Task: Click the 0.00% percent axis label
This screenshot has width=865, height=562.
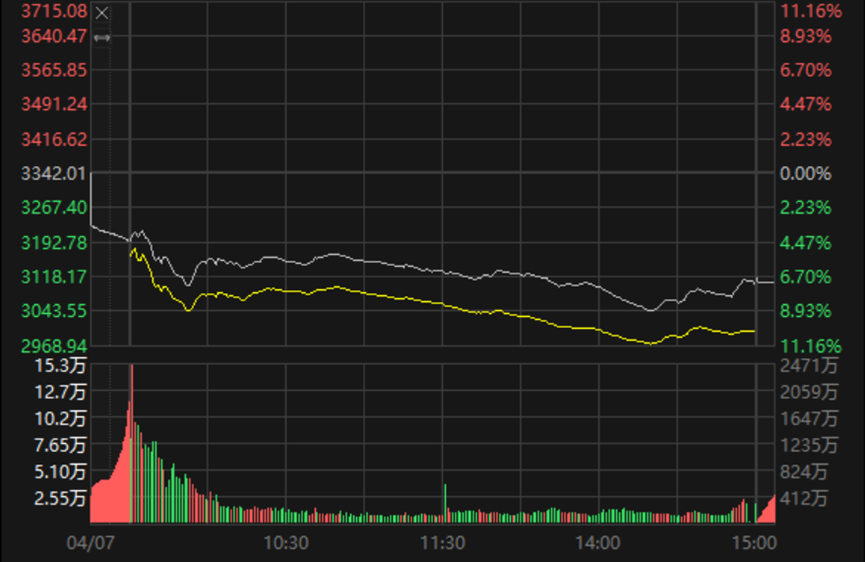Action: click(x=806, y=173)
